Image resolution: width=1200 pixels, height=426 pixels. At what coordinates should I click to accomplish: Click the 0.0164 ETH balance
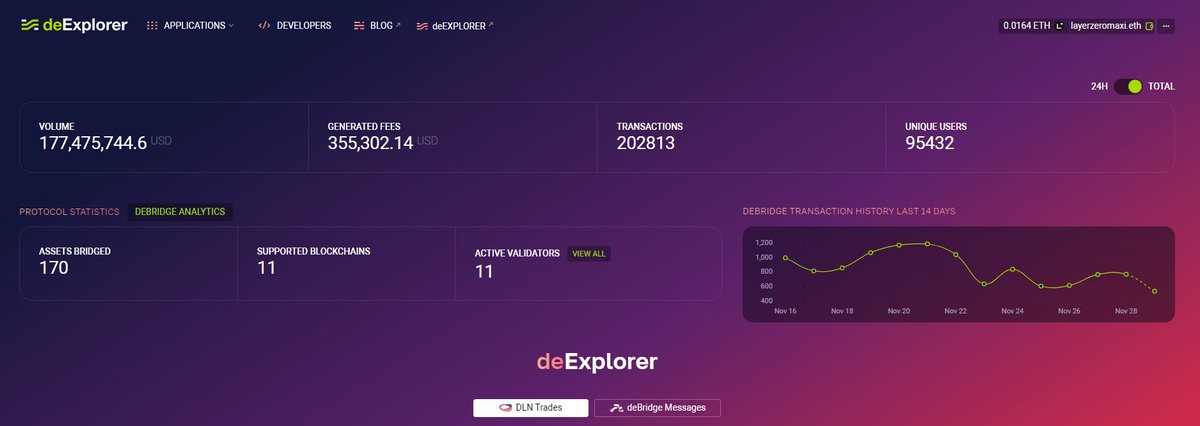[1026, 25]
